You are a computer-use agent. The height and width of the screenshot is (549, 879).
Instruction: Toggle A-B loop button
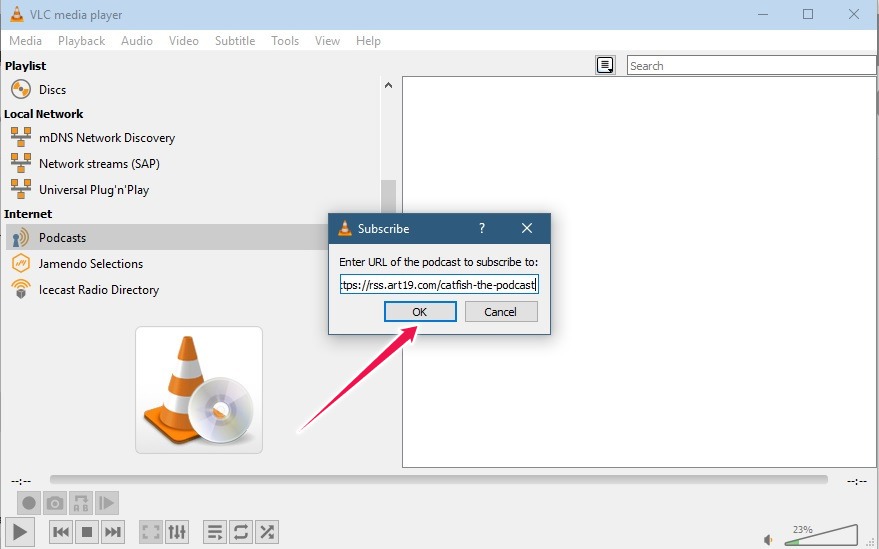pos(81,503)
